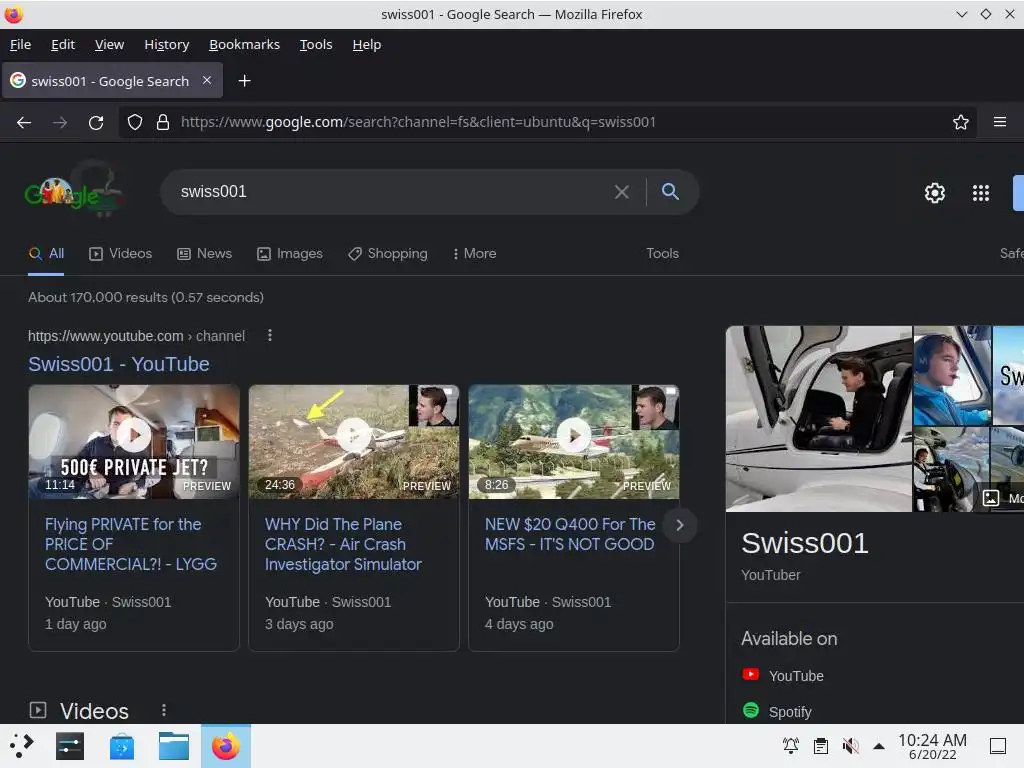
Task: Open options dots beside youtube.com result
Action: (270, 336)
